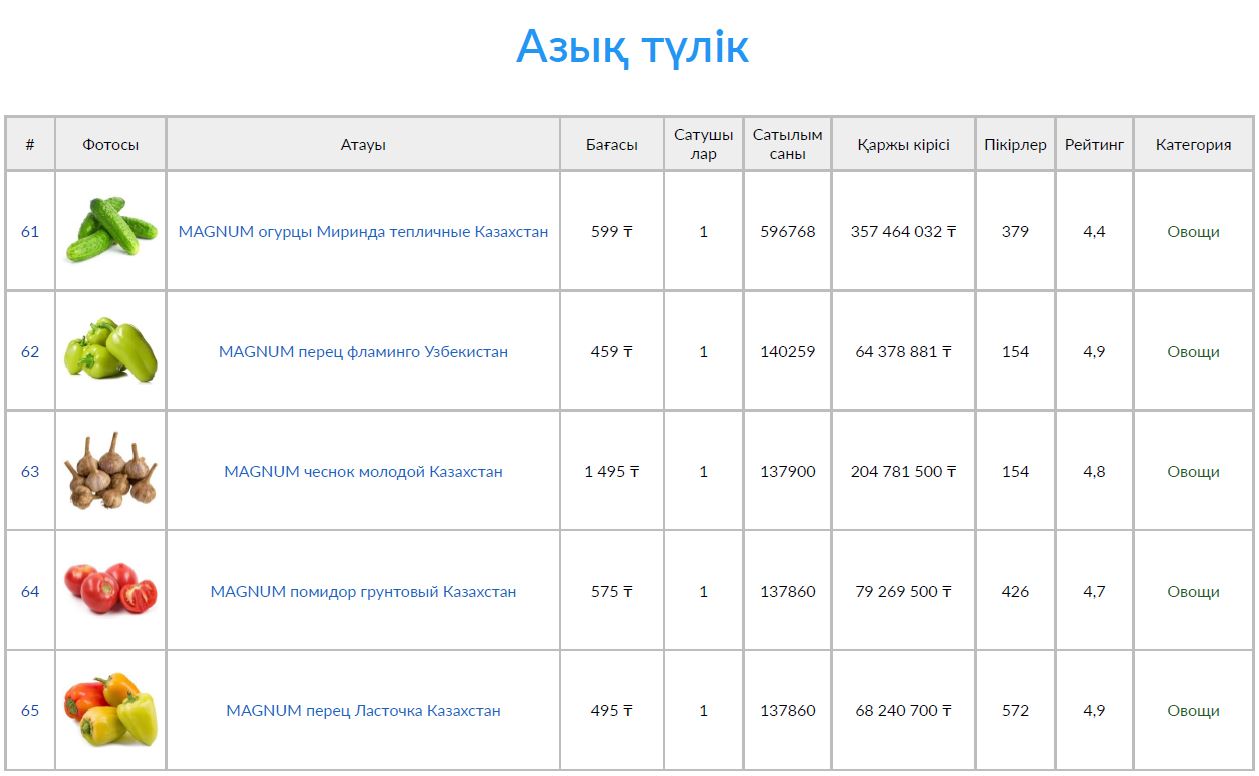Click the Фотосы column header
1259x776 pixels.
point(111,144)
